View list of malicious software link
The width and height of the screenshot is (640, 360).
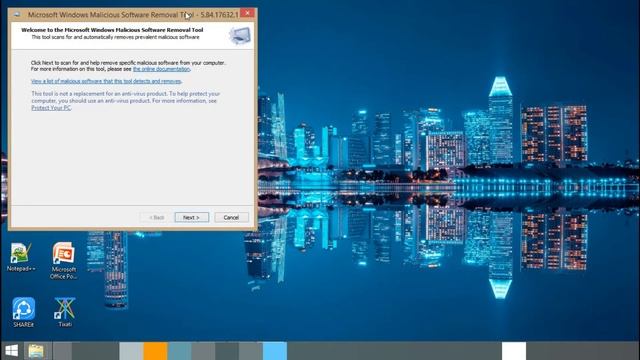(x=106, y=81)
